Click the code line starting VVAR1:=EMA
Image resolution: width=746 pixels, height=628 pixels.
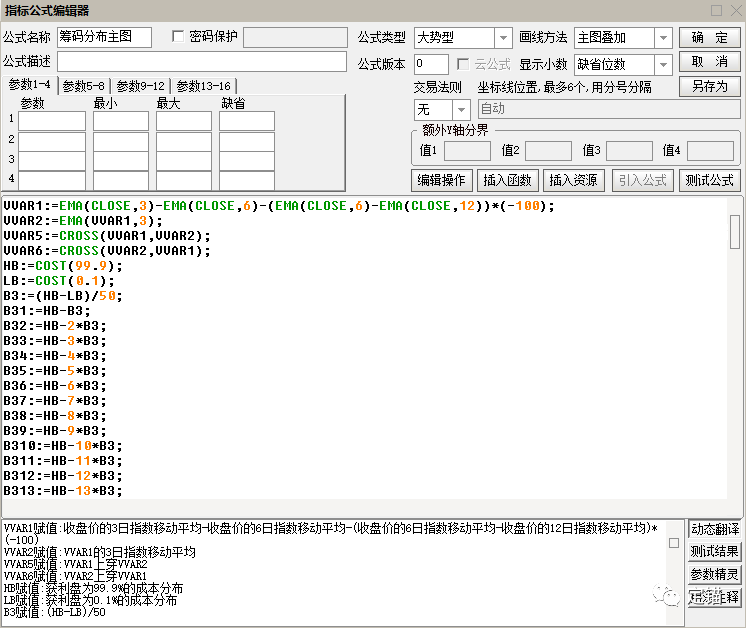coord(279,206)
